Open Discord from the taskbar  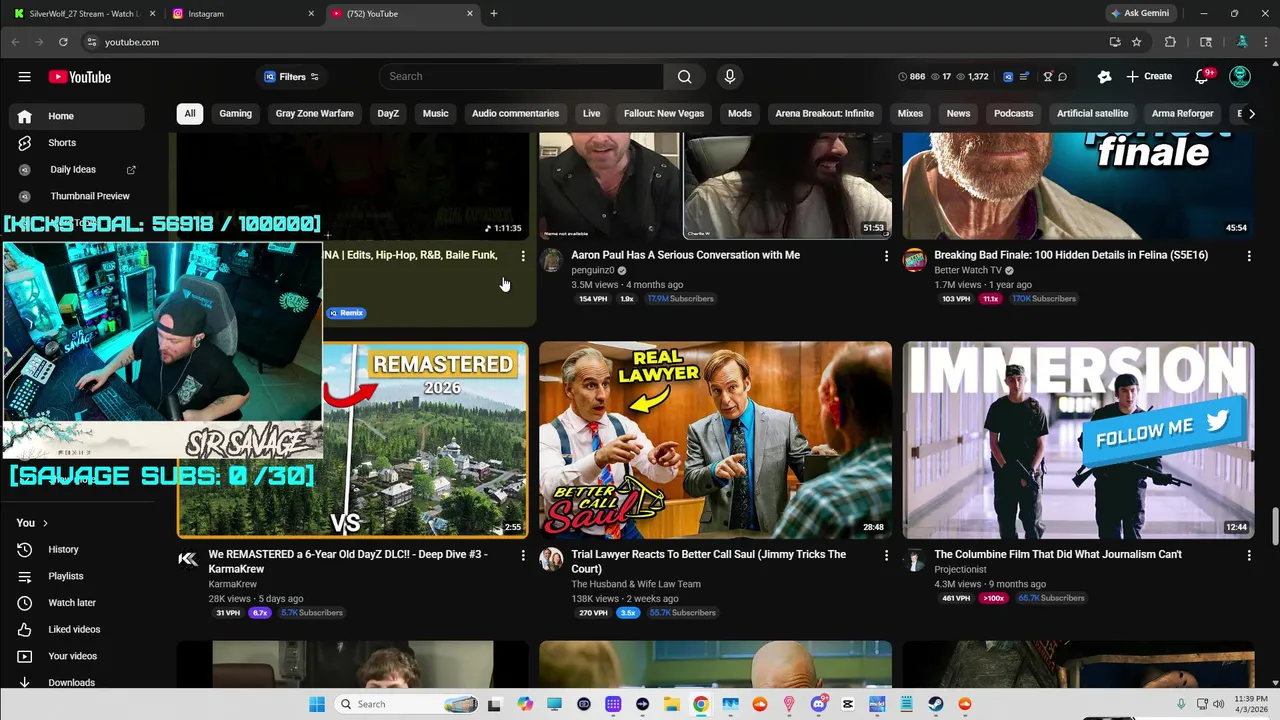point(819,704)
